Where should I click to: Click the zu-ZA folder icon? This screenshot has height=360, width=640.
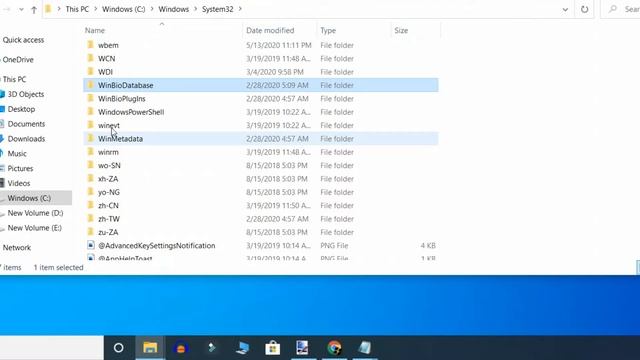(x=91, y=232)
